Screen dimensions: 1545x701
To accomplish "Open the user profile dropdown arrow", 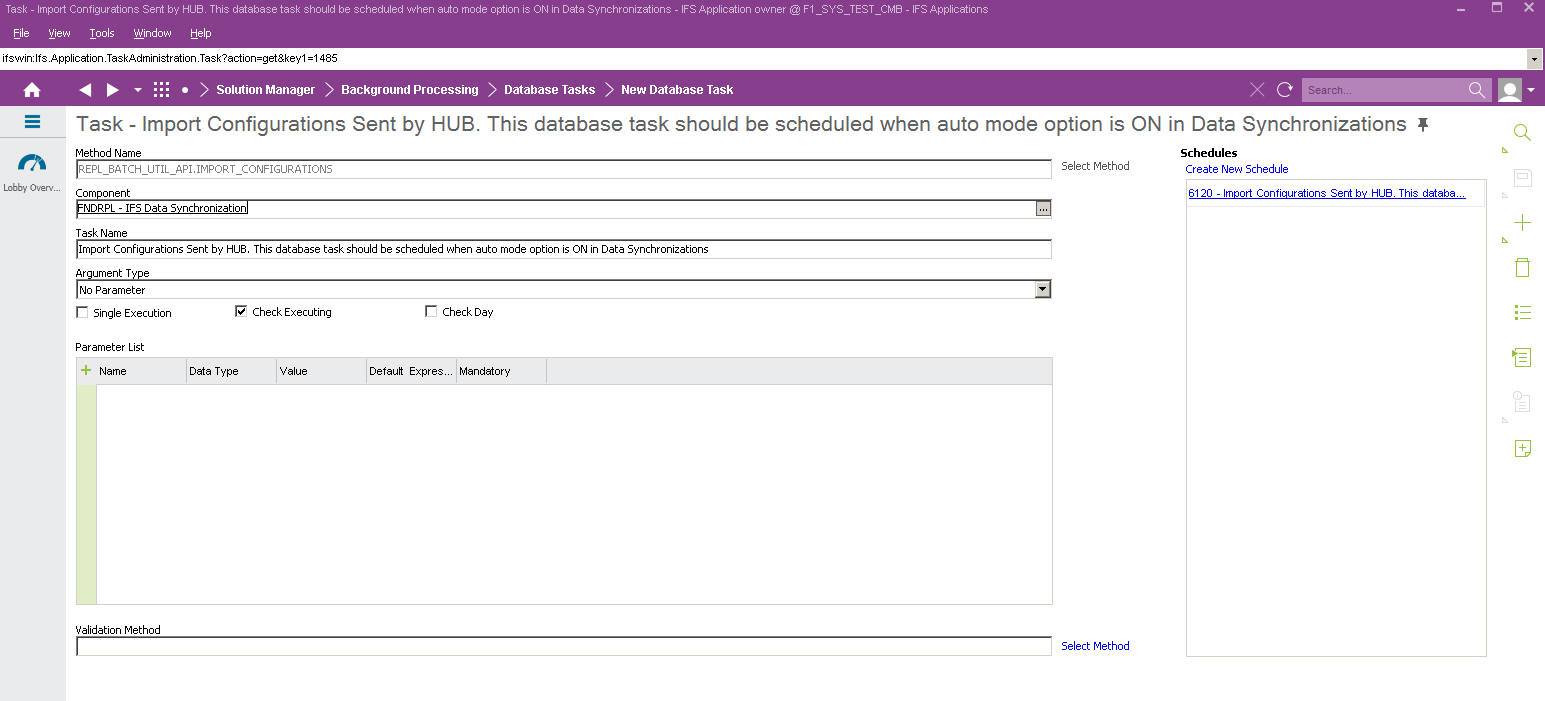I will [x=1531, y=90].
